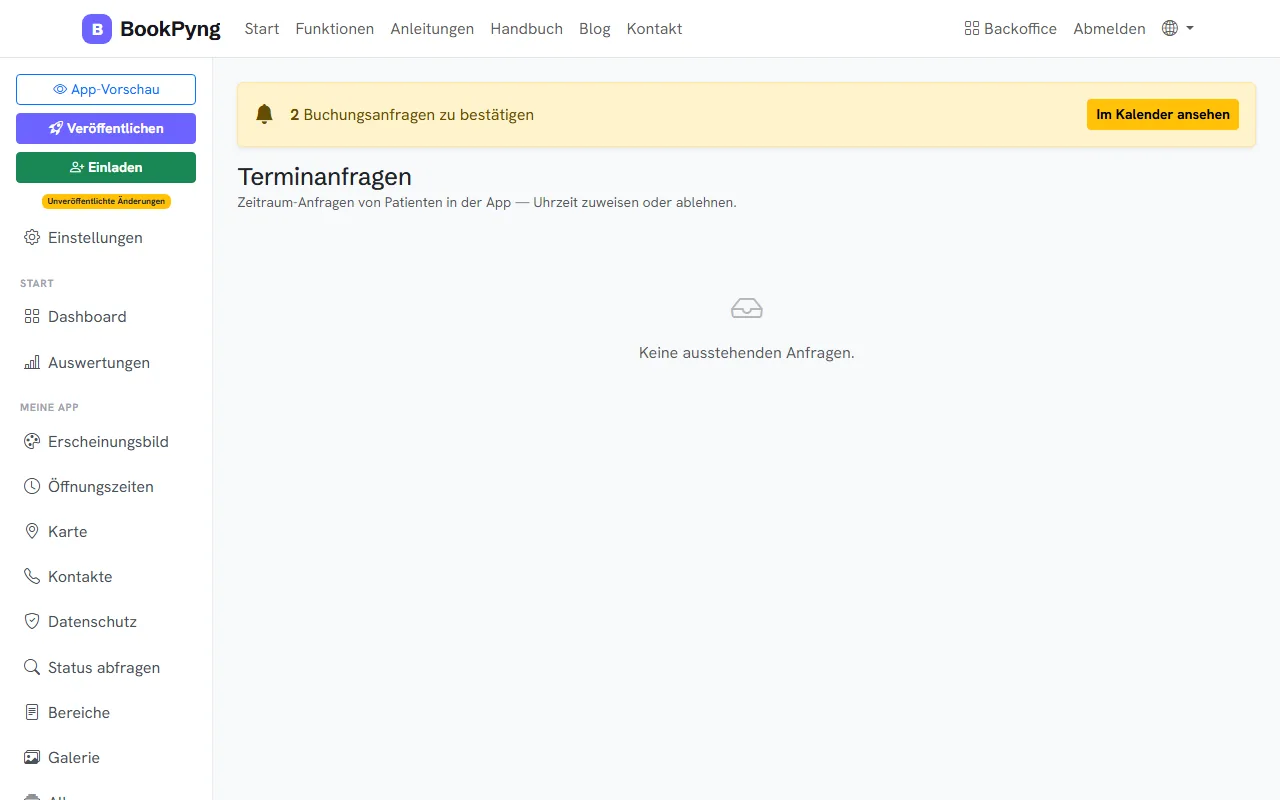Click Im Kalender ansehen button
This screenshot has width=1280, height=800.
tap(1163, 115)
